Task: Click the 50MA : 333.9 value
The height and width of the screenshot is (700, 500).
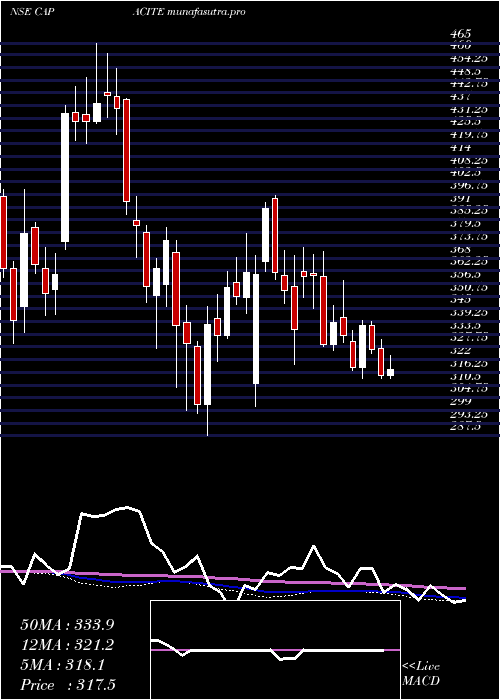Action: coord(67,625)
